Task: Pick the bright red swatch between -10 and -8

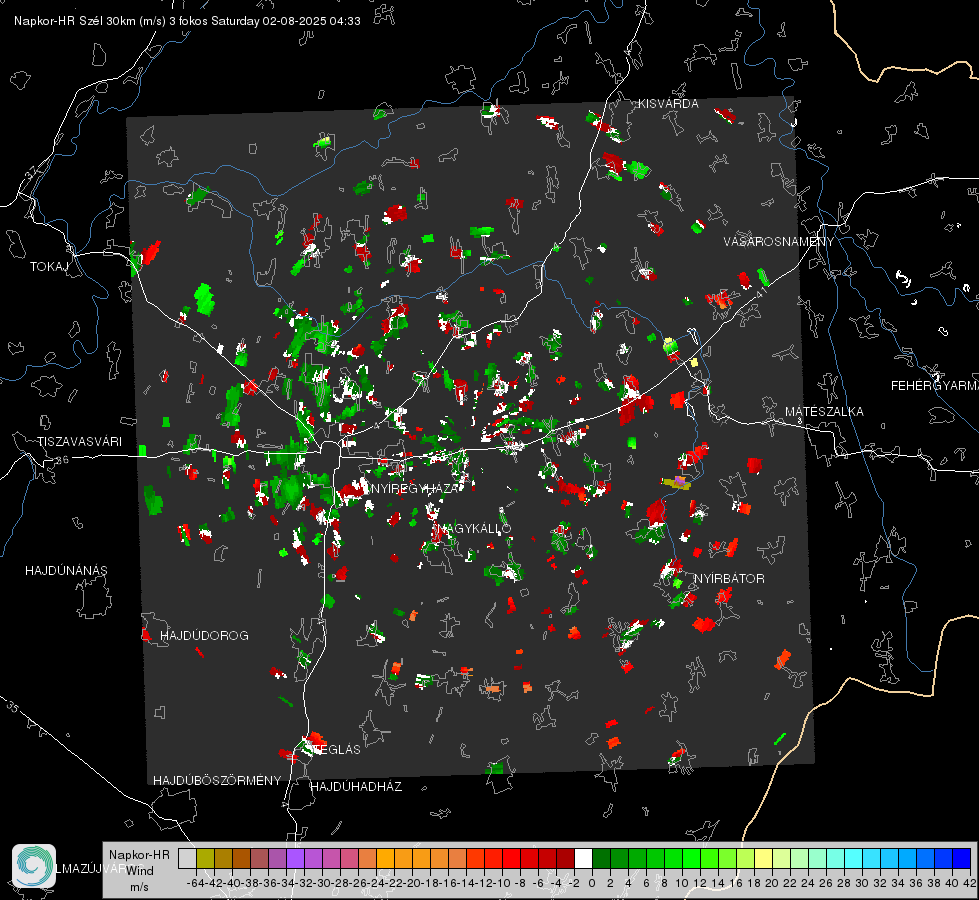Action: pyautogui.click(x=511, y=858)
